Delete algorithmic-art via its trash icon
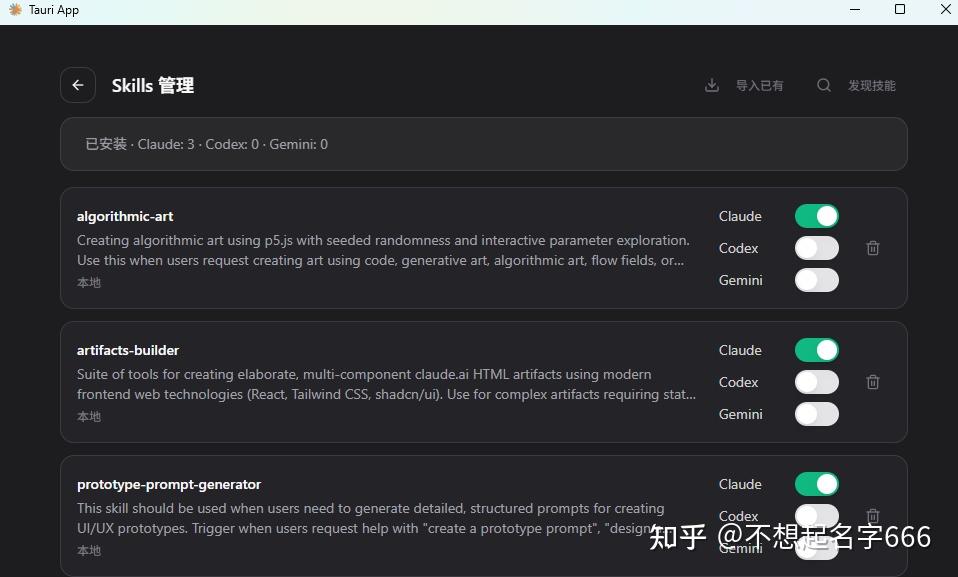Image resolution: width=958 pixels, height=577 pixels. pos(872,248)
